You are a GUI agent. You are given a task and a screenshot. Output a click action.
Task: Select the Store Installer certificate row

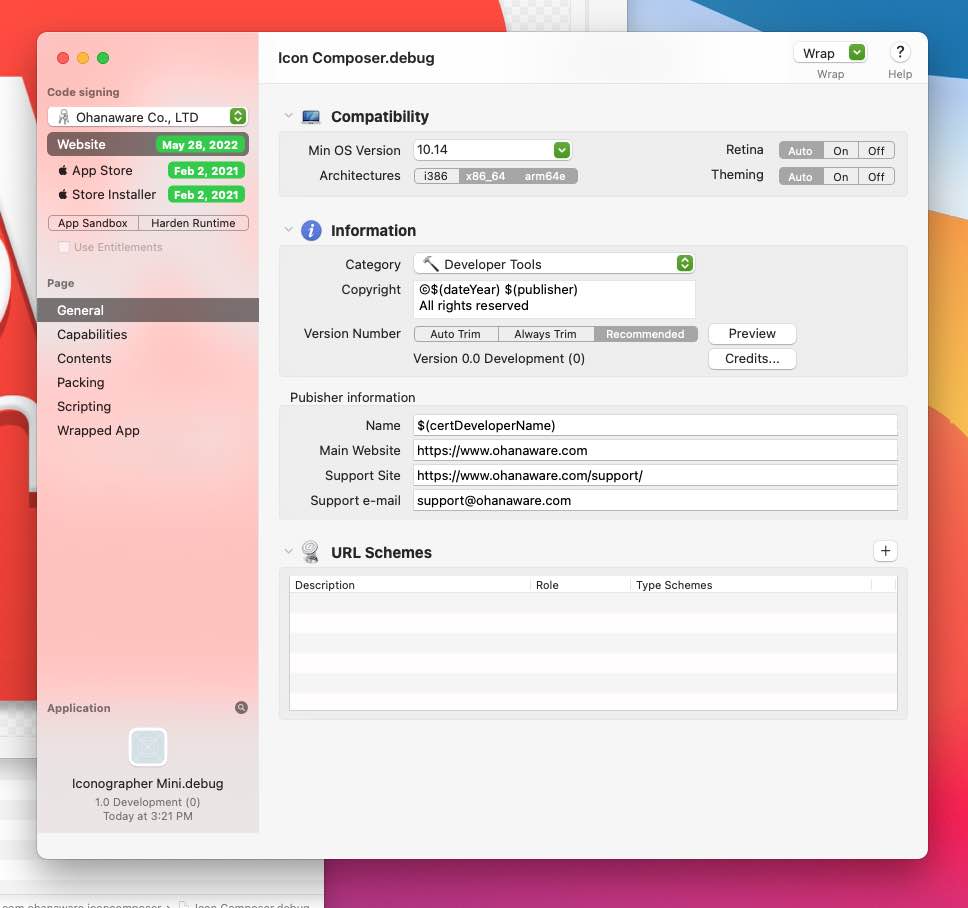pos(148,194)
